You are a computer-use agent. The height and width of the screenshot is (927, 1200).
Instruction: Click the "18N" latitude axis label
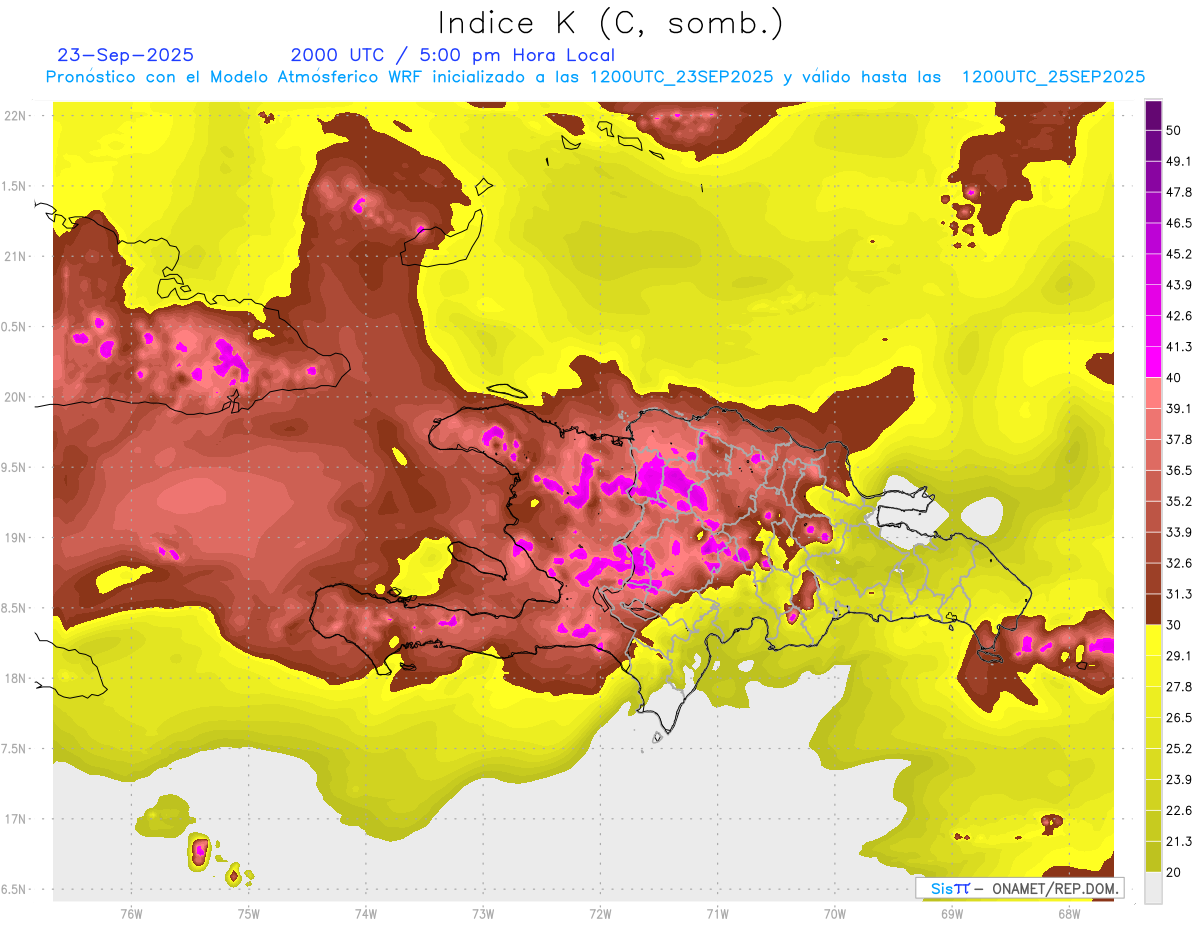tap(16, 678)
